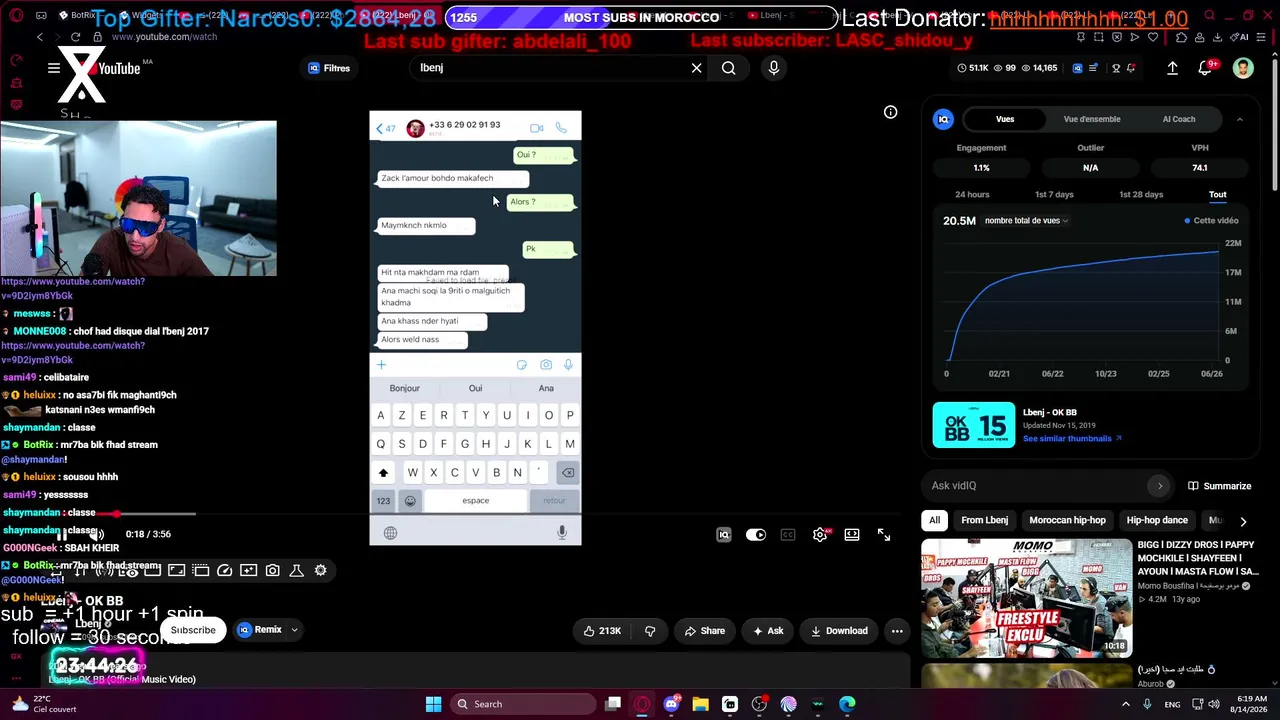Click the vidIQ Remix button
This screenshot has height=720, width=1280.
(x=260, y=630)
